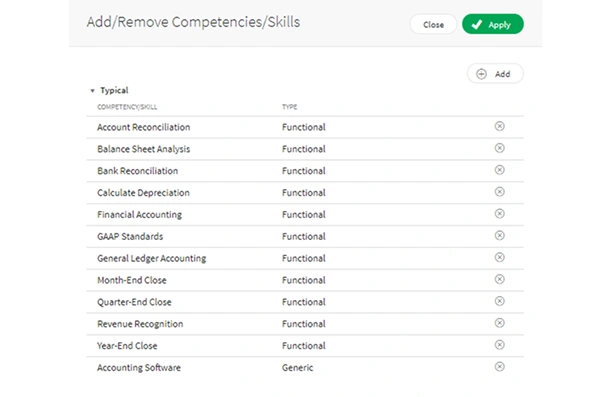Select the Financial Accounting row text

click(139, 215)
